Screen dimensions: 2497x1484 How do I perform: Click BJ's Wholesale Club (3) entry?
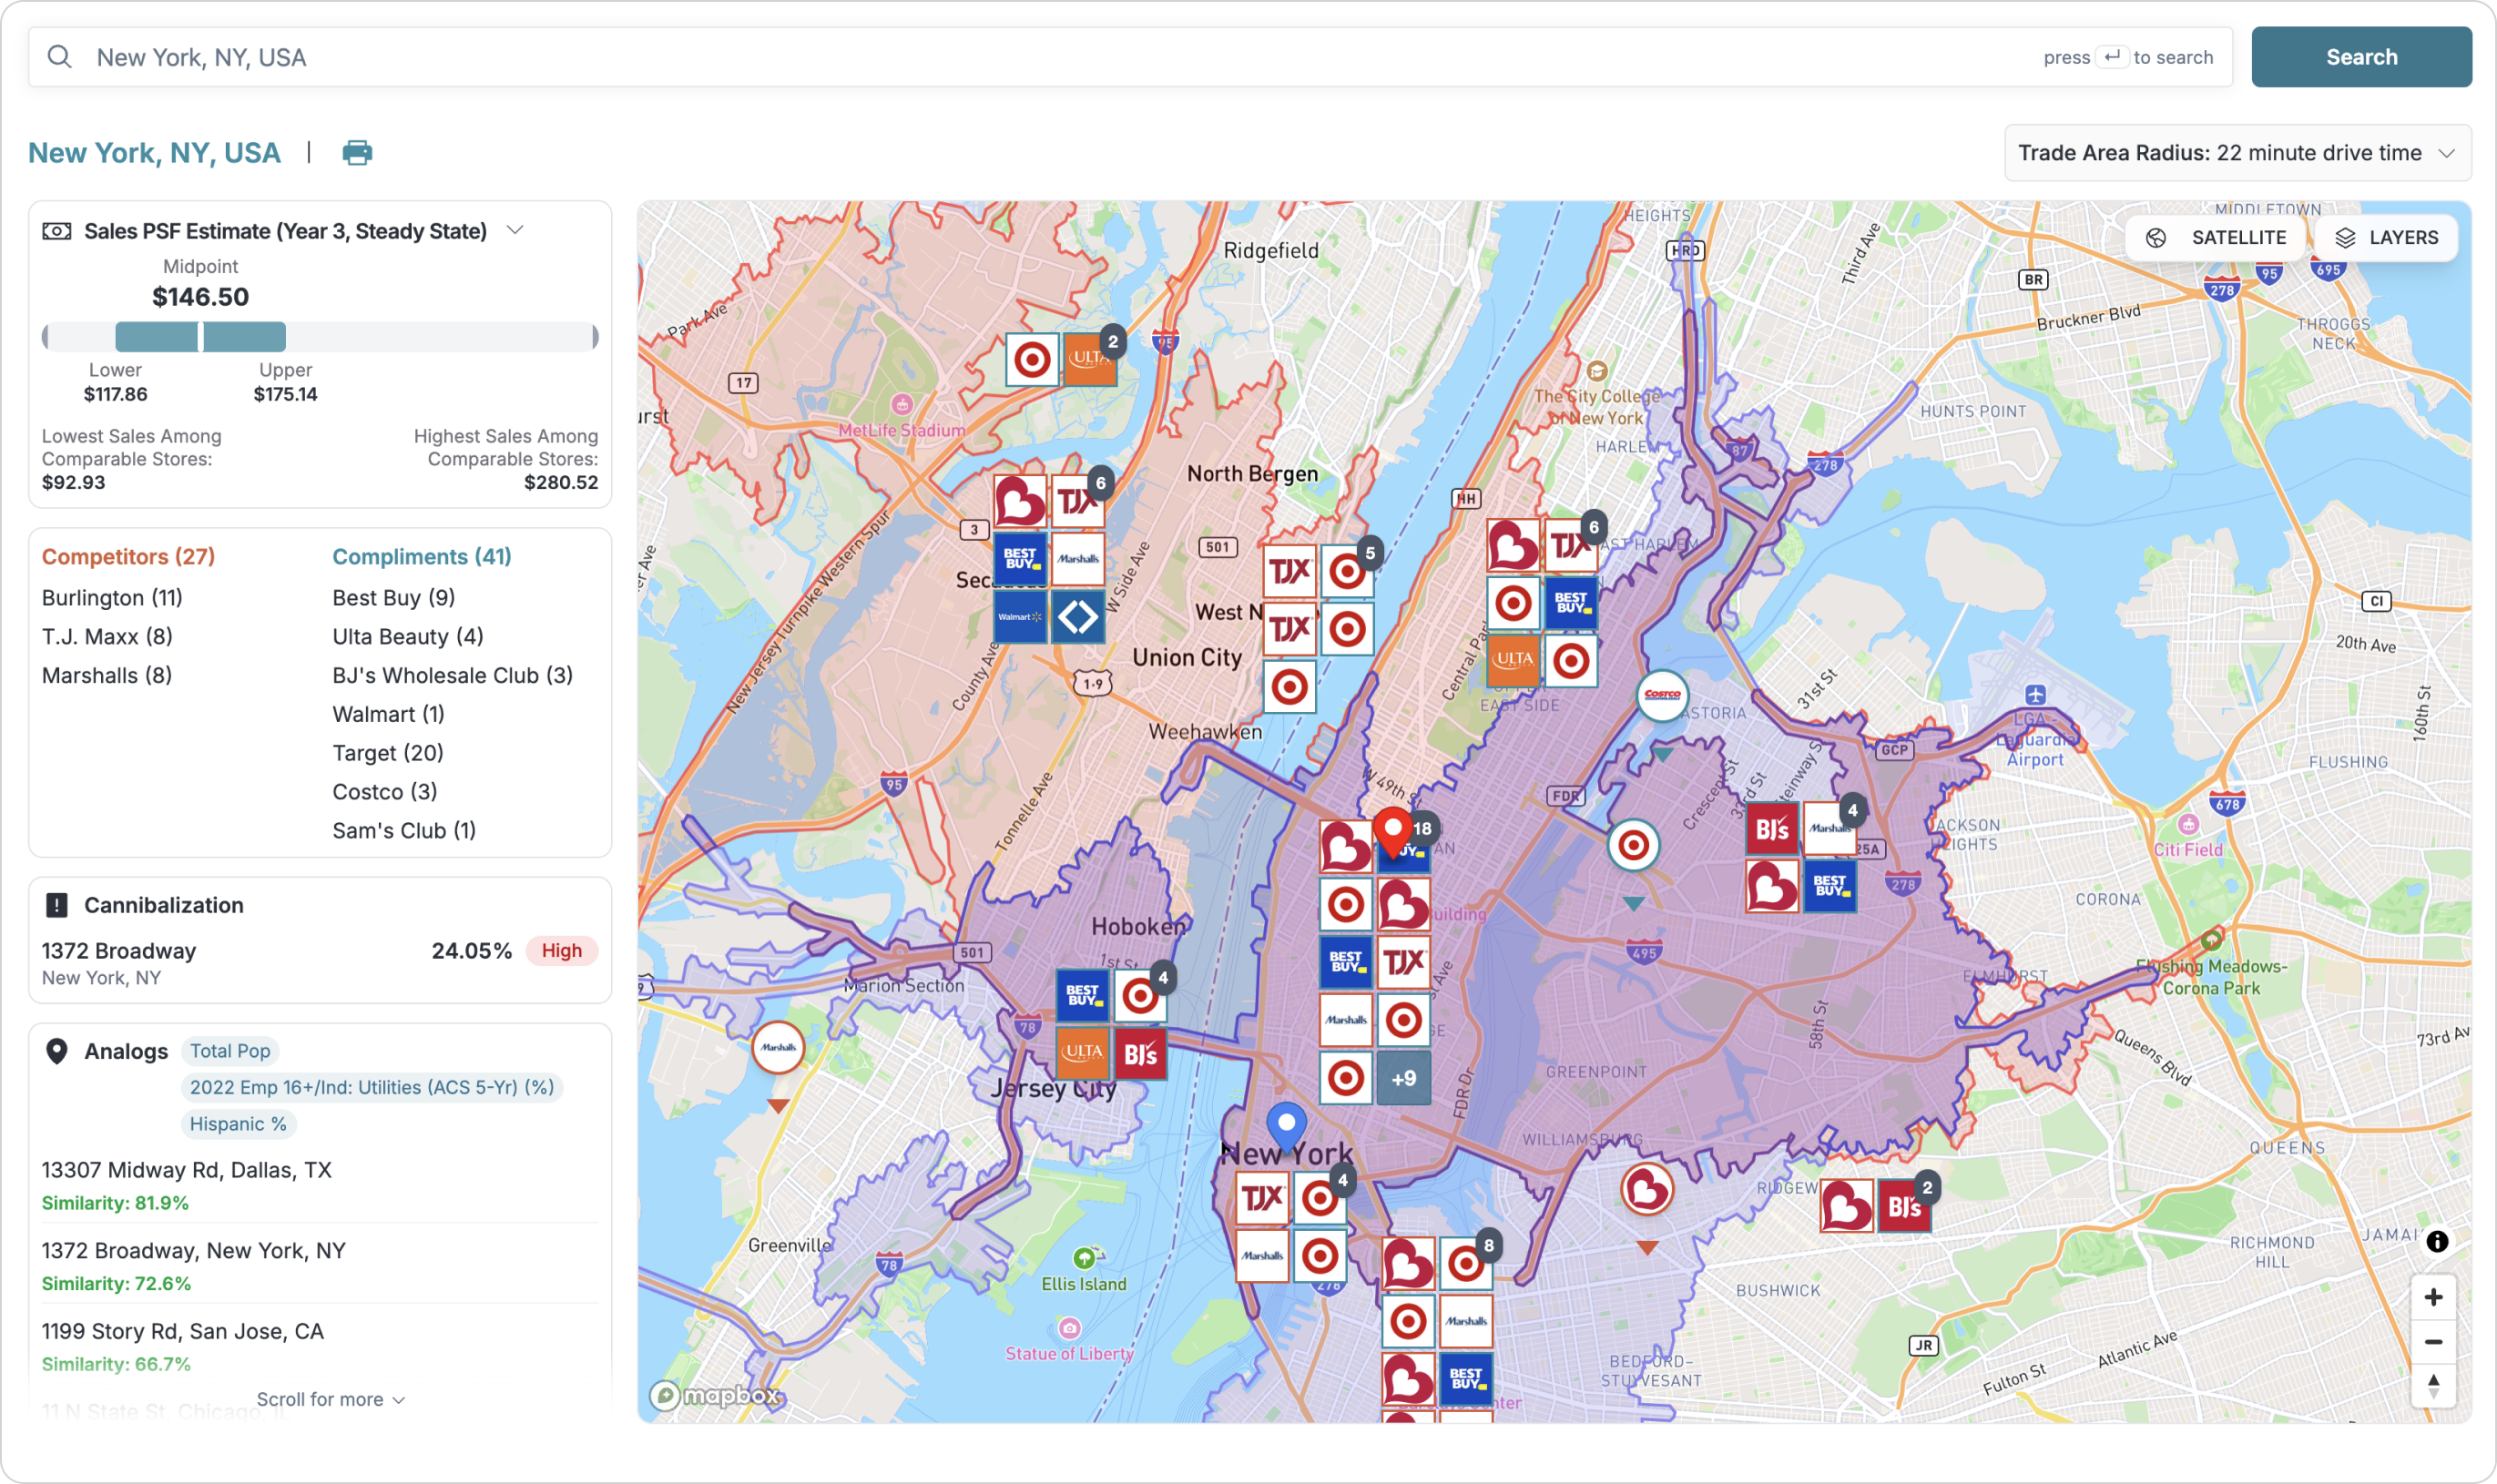tap(453, 675)
